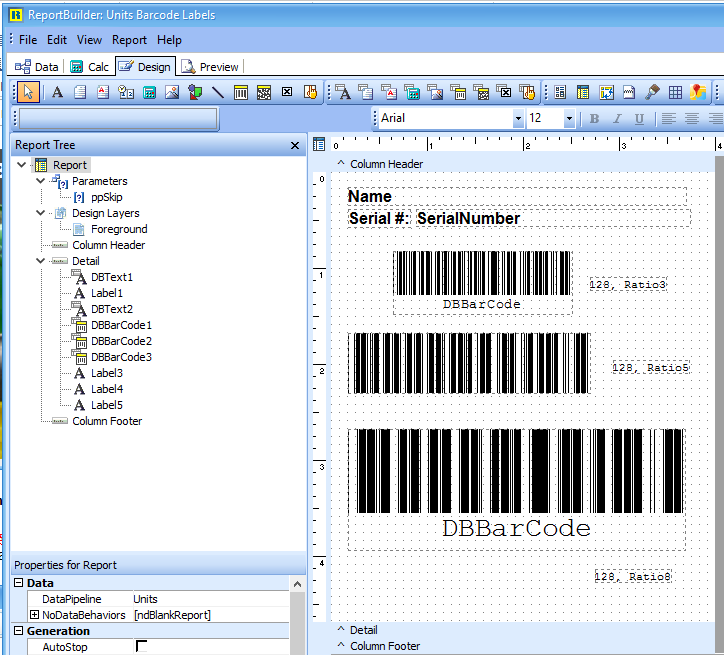Click the report select icon beside the ruler

click(x=319, y=144)
